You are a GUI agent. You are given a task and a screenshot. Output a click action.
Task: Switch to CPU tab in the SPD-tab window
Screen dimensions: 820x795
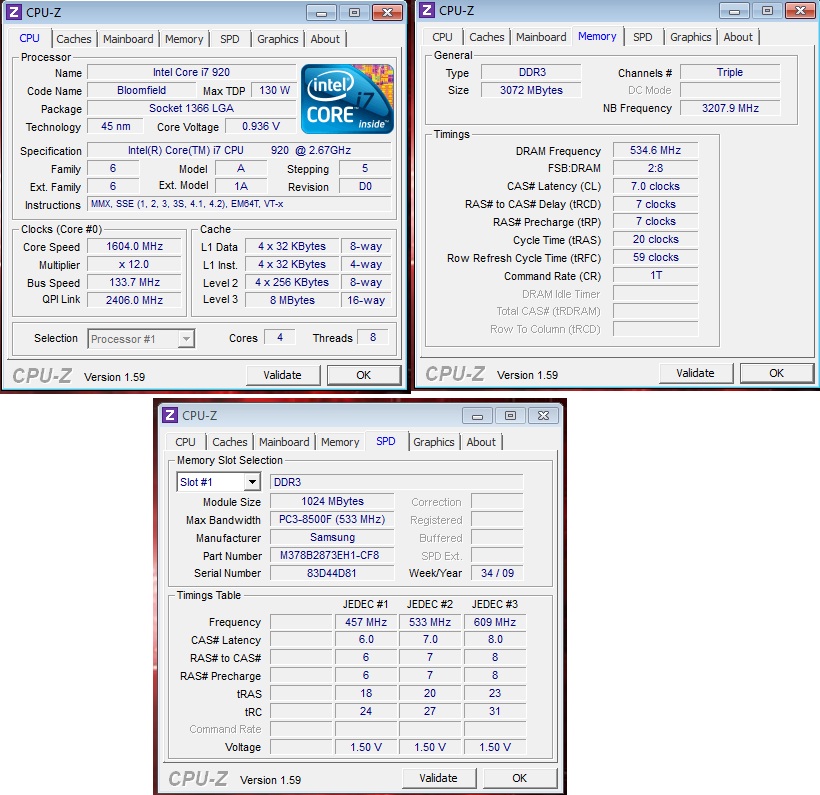tap(185, 442)
